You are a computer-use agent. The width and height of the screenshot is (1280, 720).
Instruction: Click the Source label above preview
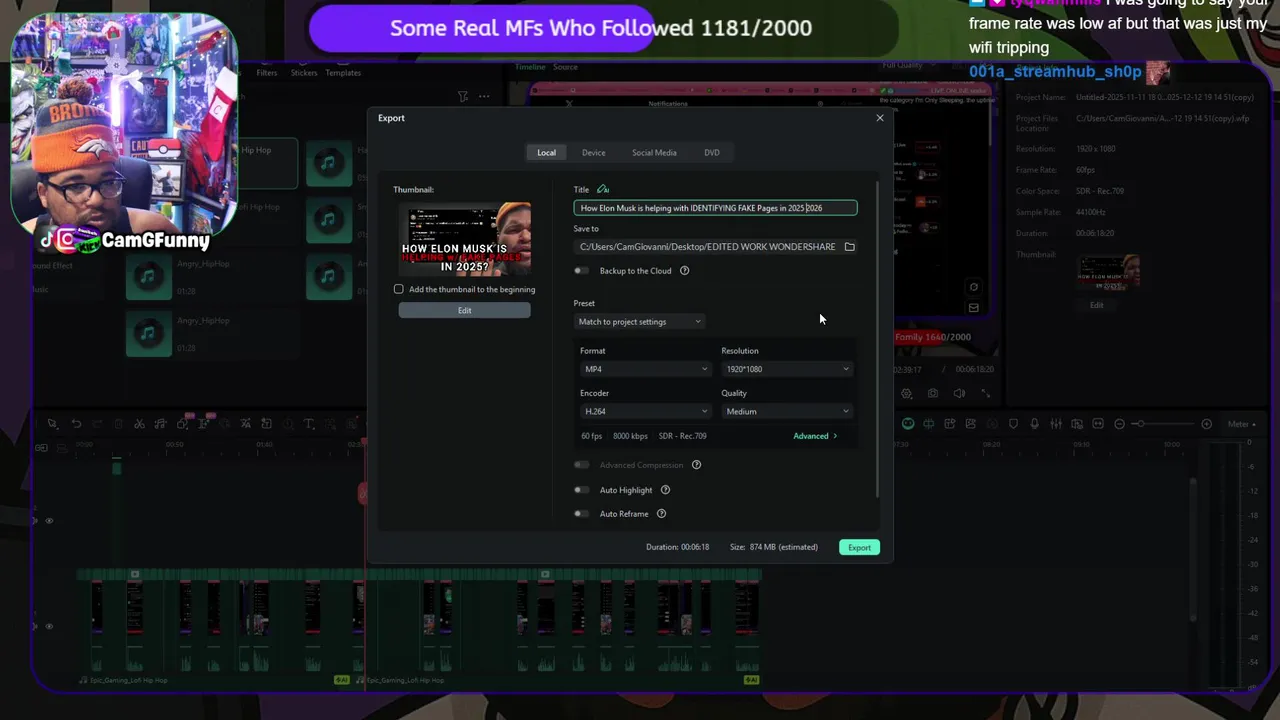coord(565,67)
